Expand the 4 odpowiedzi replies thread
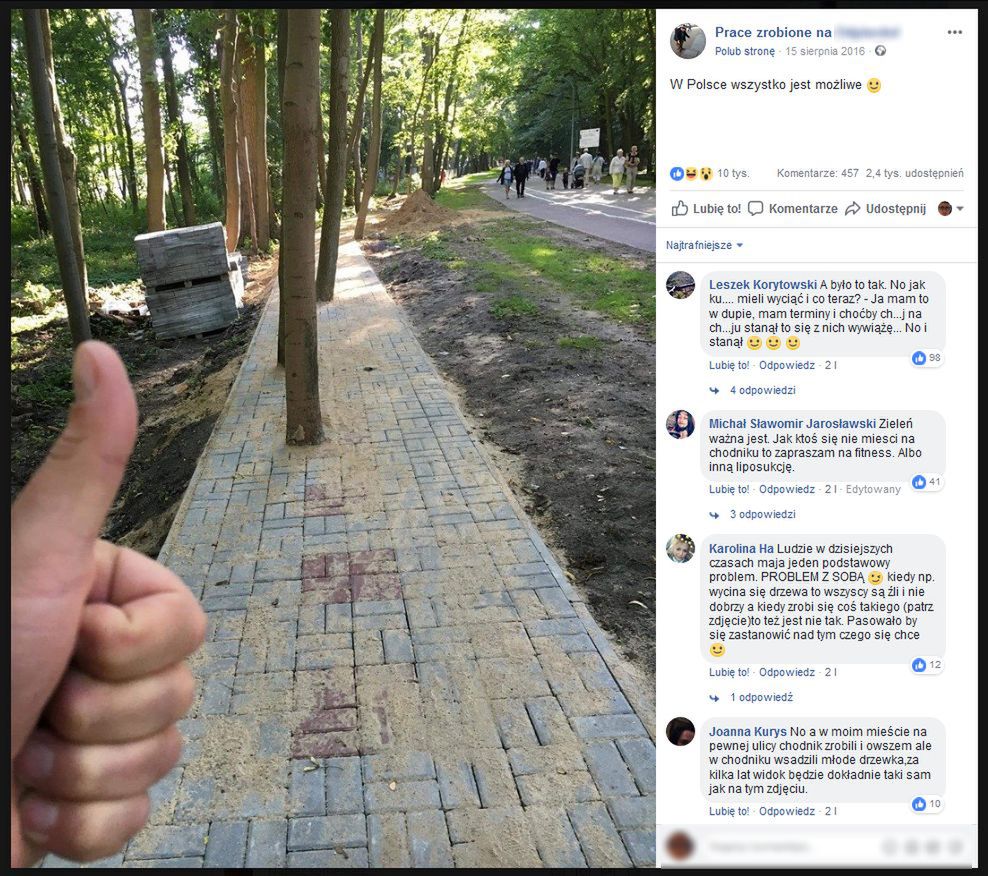Screen dimensions: 988x876 [762, 391]
